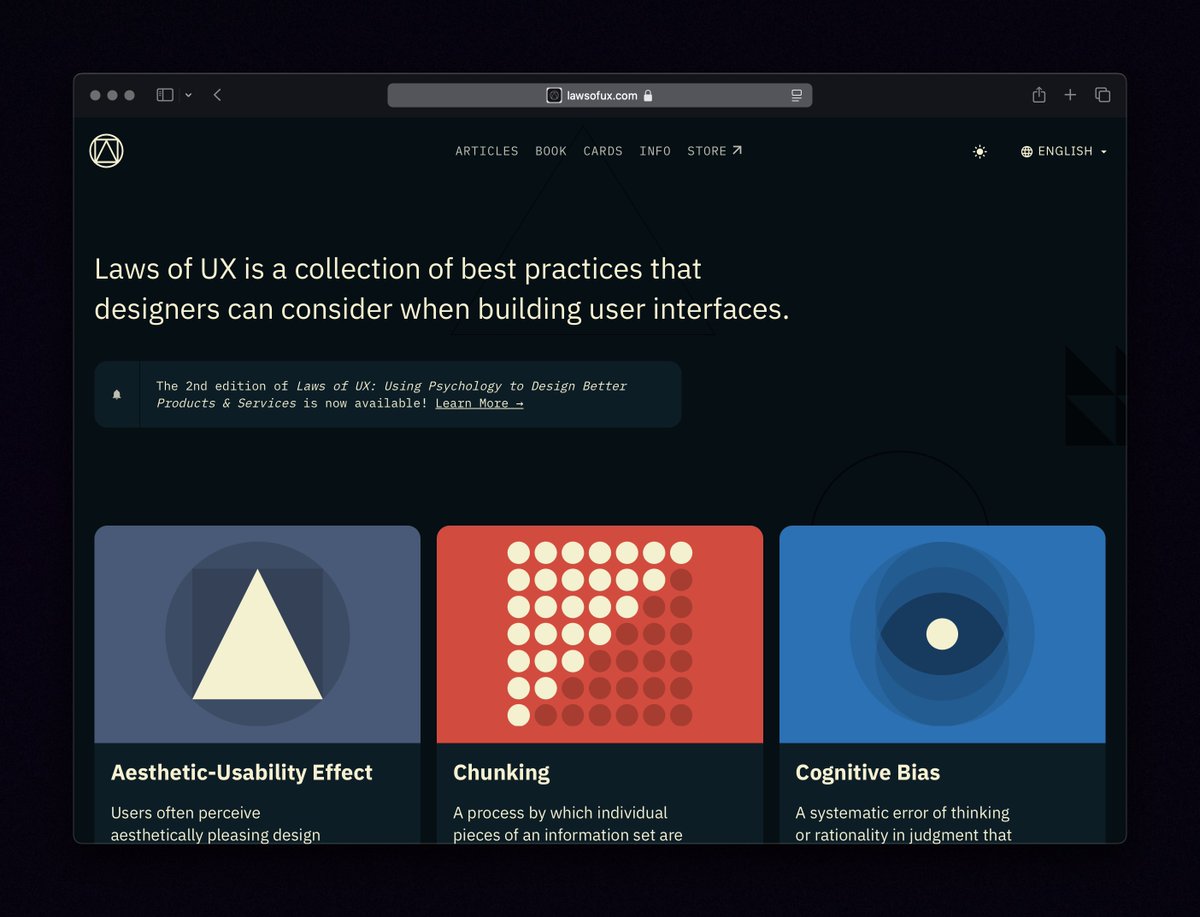Click the padlock security icon
Viewport: 1200px width, 917px height.
[x=648, y=95]
